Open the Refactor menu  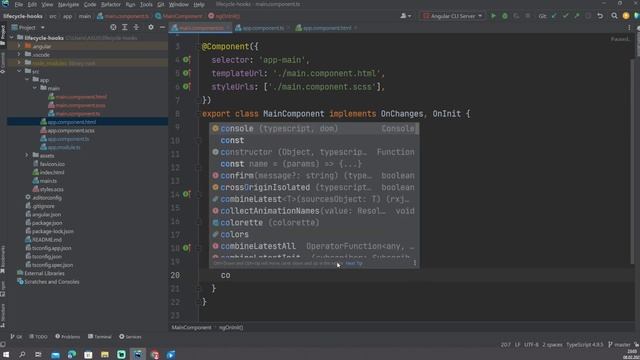111,4
